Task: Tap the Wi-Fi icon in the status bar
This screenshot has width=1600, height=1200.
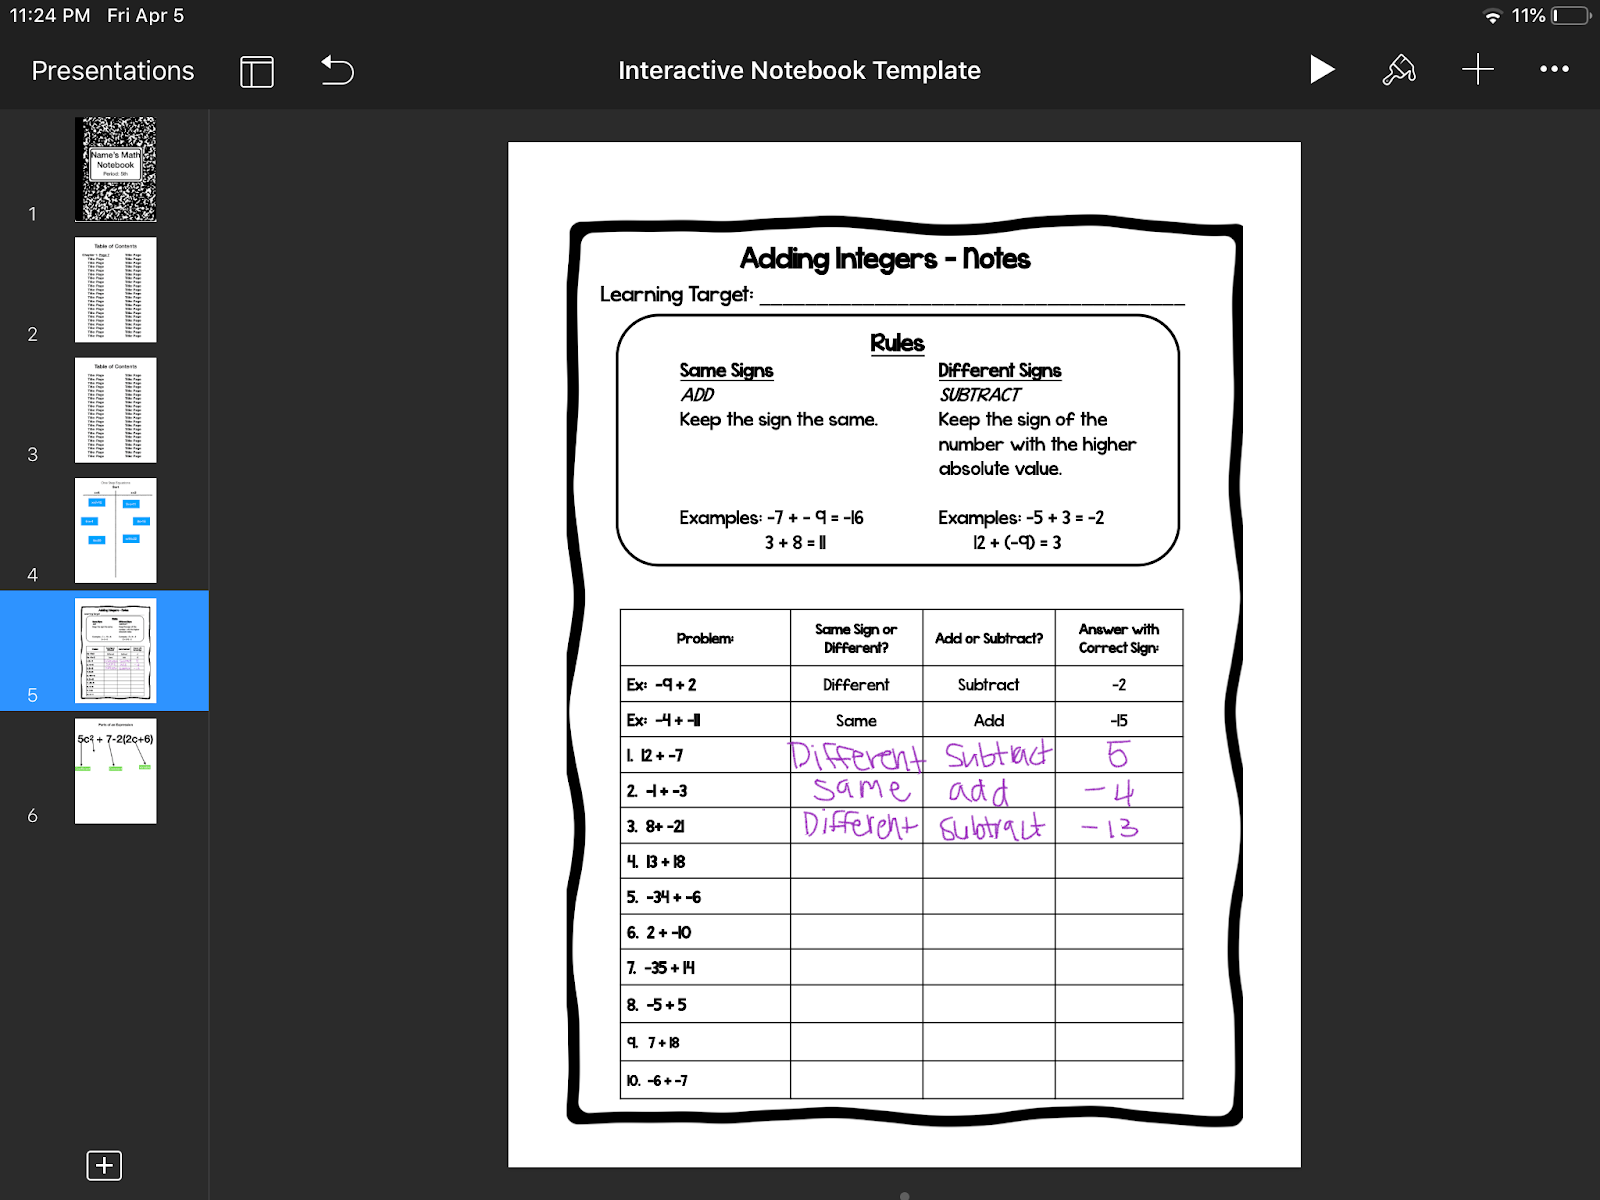Action: [1492, 15]
